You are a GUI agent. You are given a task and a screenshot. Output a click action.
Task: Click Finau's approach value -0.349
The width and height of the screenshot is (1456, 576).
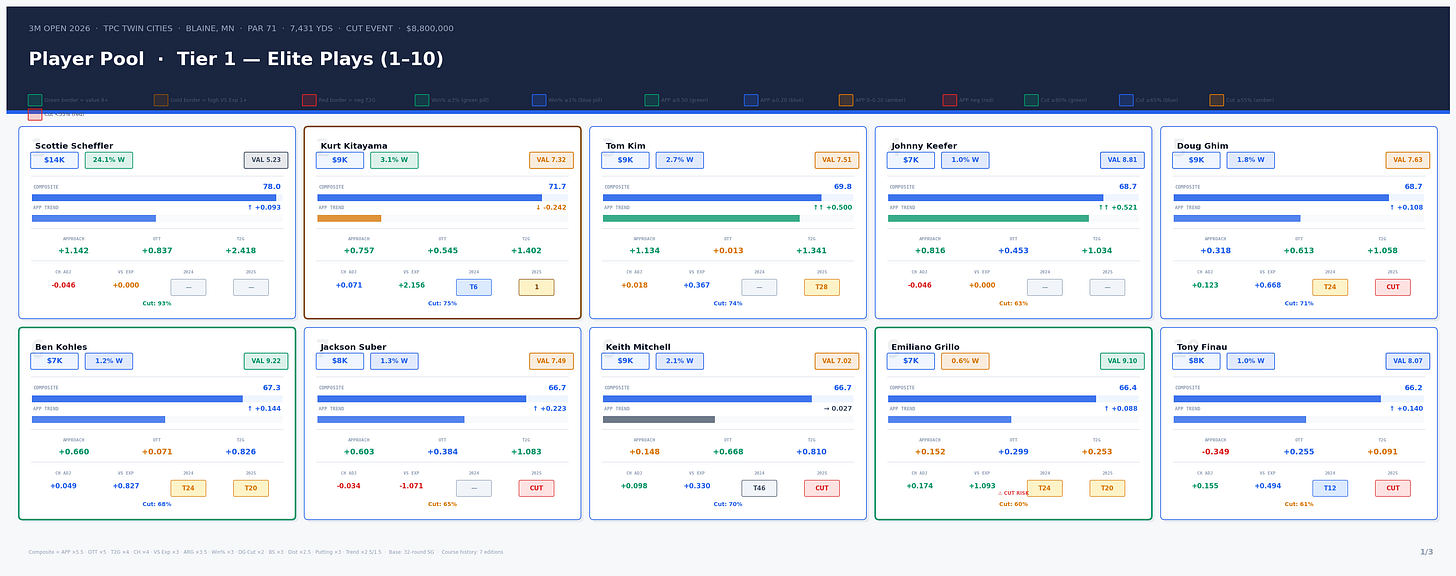point(1215,452)
